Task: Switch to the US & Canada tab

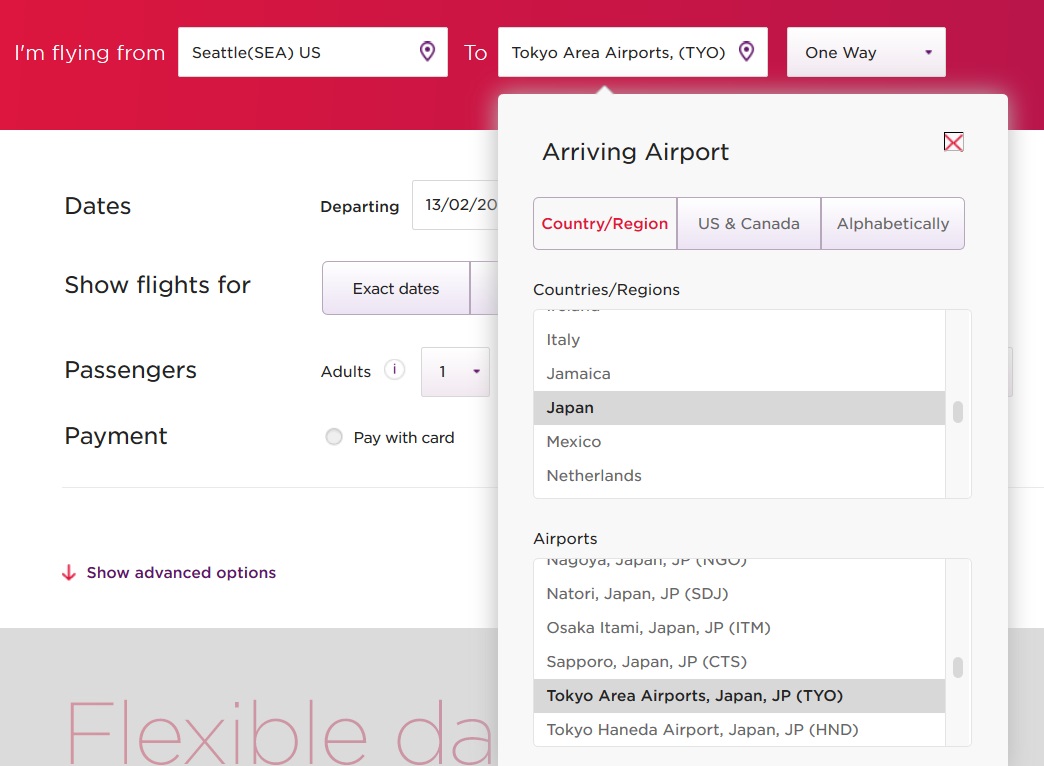Action: point(749,223)
